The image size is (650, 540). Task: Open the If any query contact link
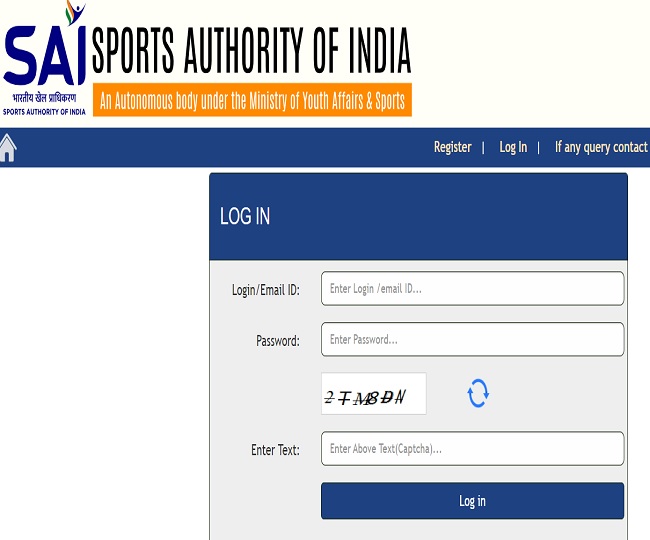601,147
